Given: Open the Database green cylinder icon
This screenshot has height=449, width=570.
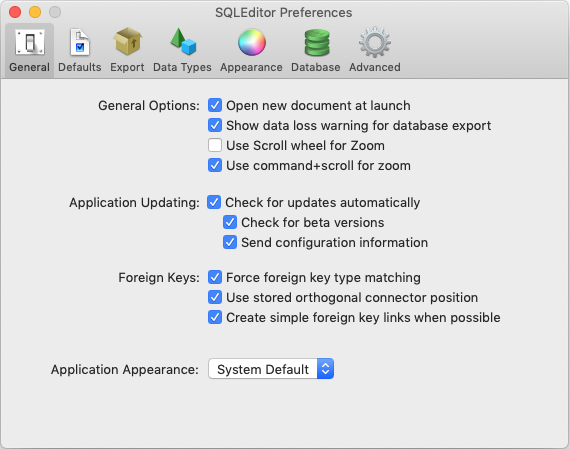Looking at the screenshot, I should coord(317,43).
